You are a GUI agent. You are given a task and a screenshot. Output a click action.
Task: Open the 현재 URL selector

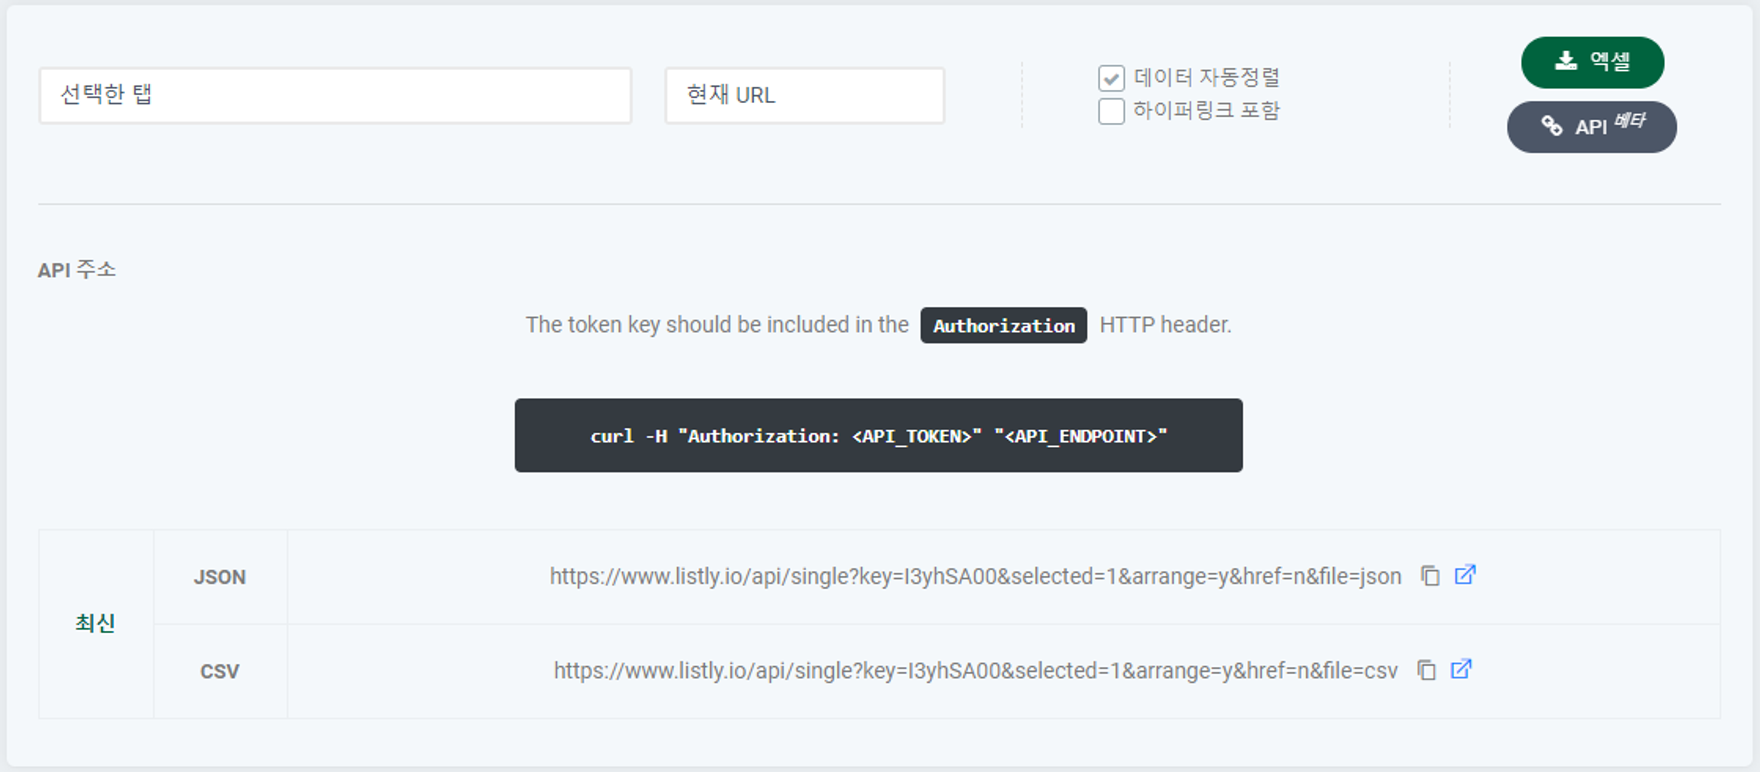805,96
